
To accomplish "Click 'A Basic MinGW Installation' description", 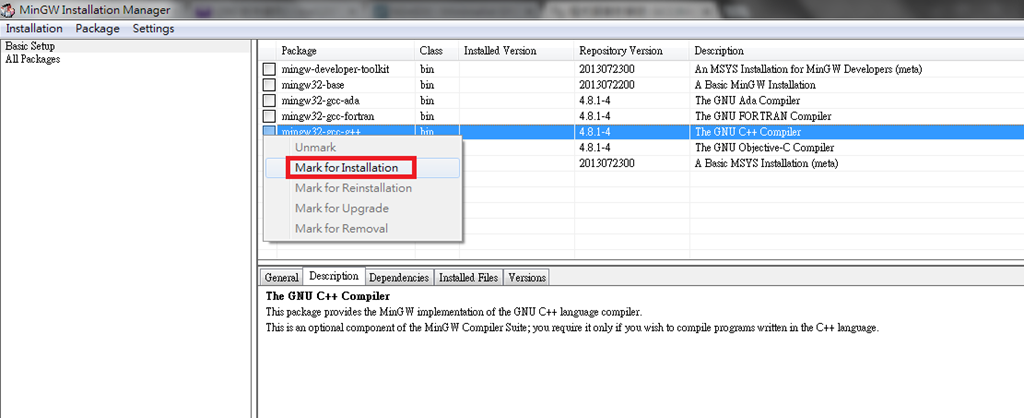I will [755, 85].
